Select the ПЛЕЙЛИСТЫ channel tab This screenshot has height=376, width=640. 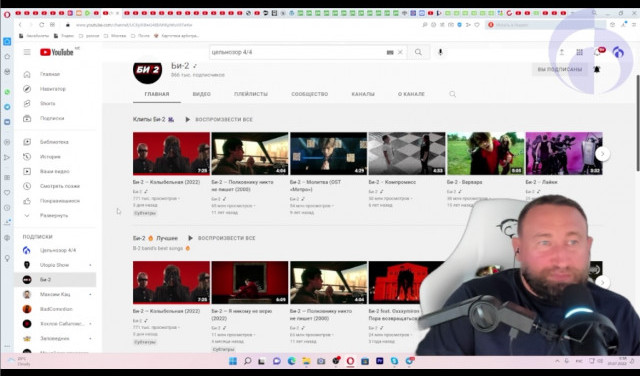[x=251, y=94]
